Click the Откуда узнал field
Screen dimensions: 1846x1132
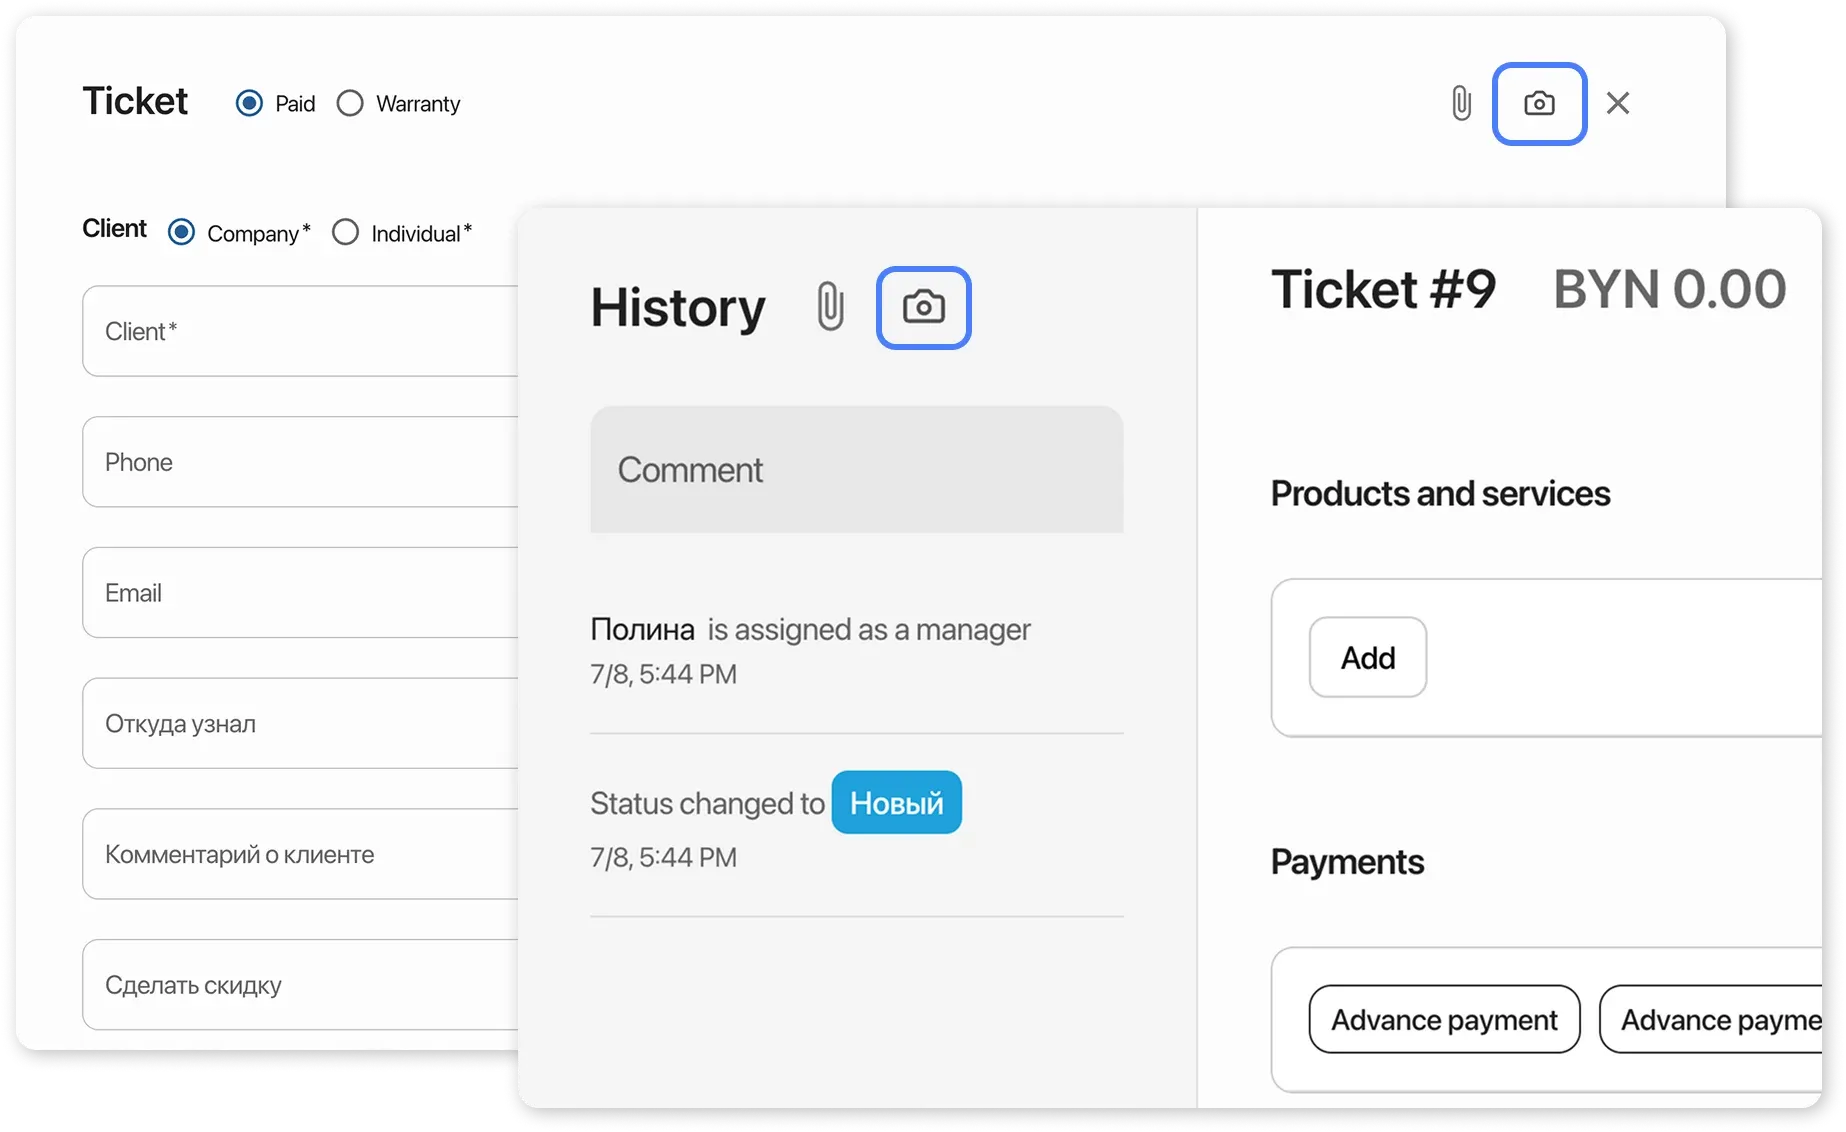[x=300, y=724]
